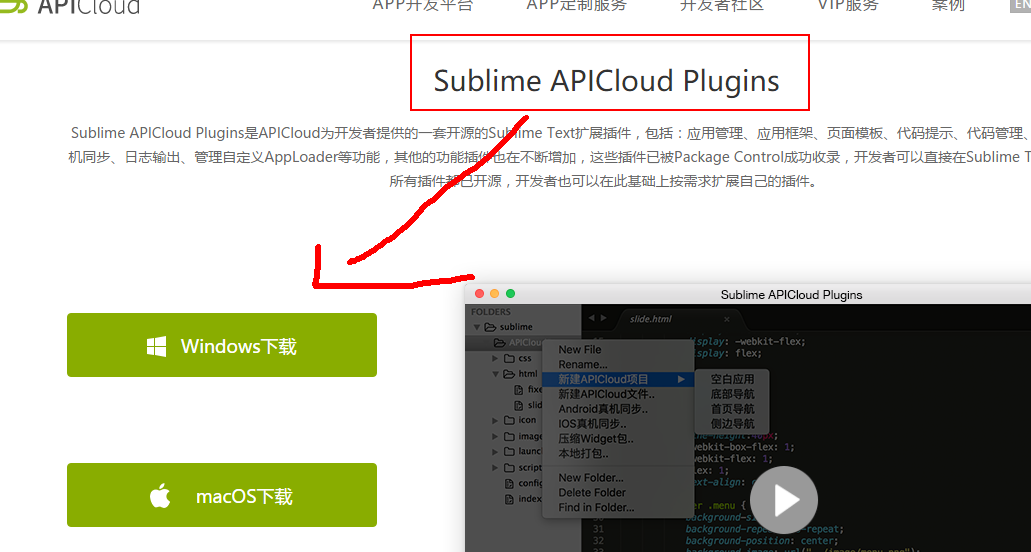Click the Apple logo on macOS button
The height and width of the screenshot is (552, 1031).
[x=160, y=496]
